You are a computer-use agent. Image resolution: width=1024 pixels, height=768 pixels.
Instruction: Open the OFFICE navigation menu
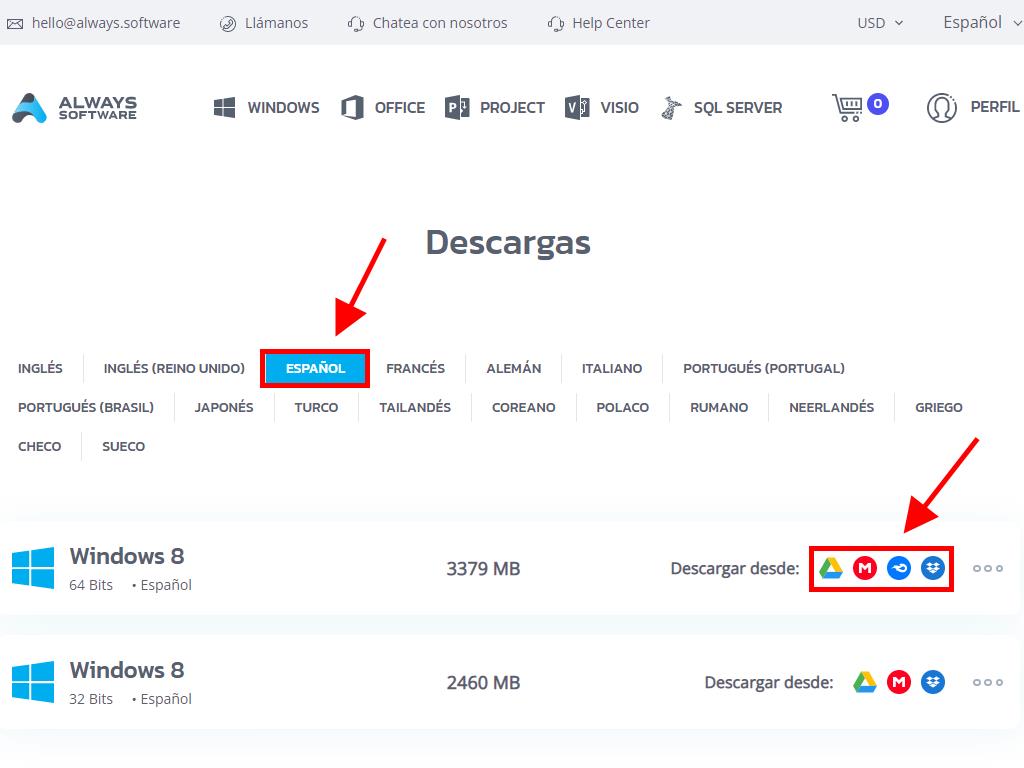point(400,108)
